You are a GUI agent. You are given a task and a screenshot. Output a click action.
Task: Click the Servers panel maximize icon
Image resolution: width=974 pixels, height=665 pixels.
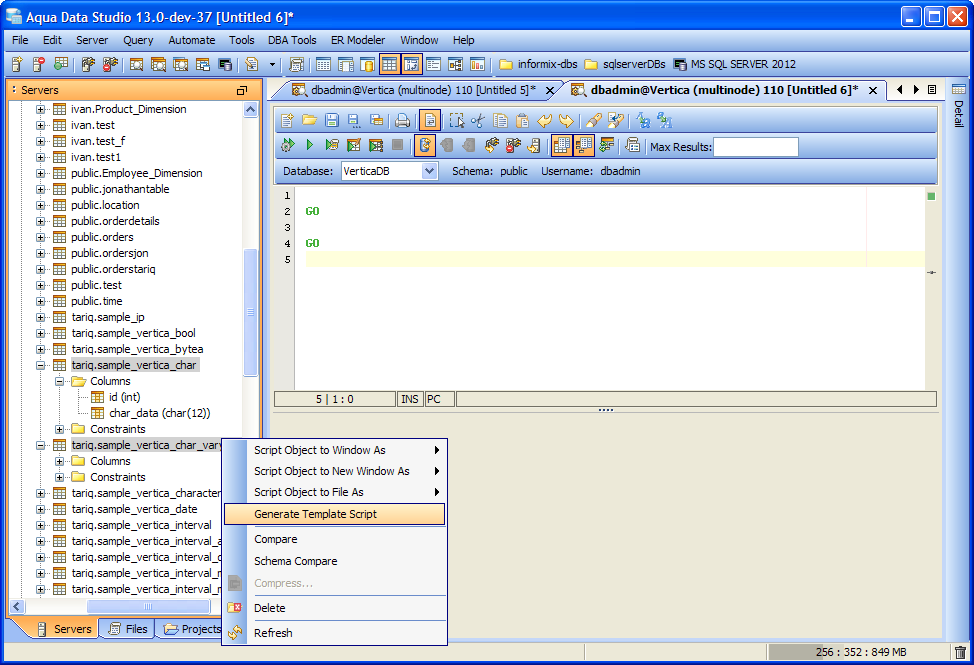pos(242,91)
